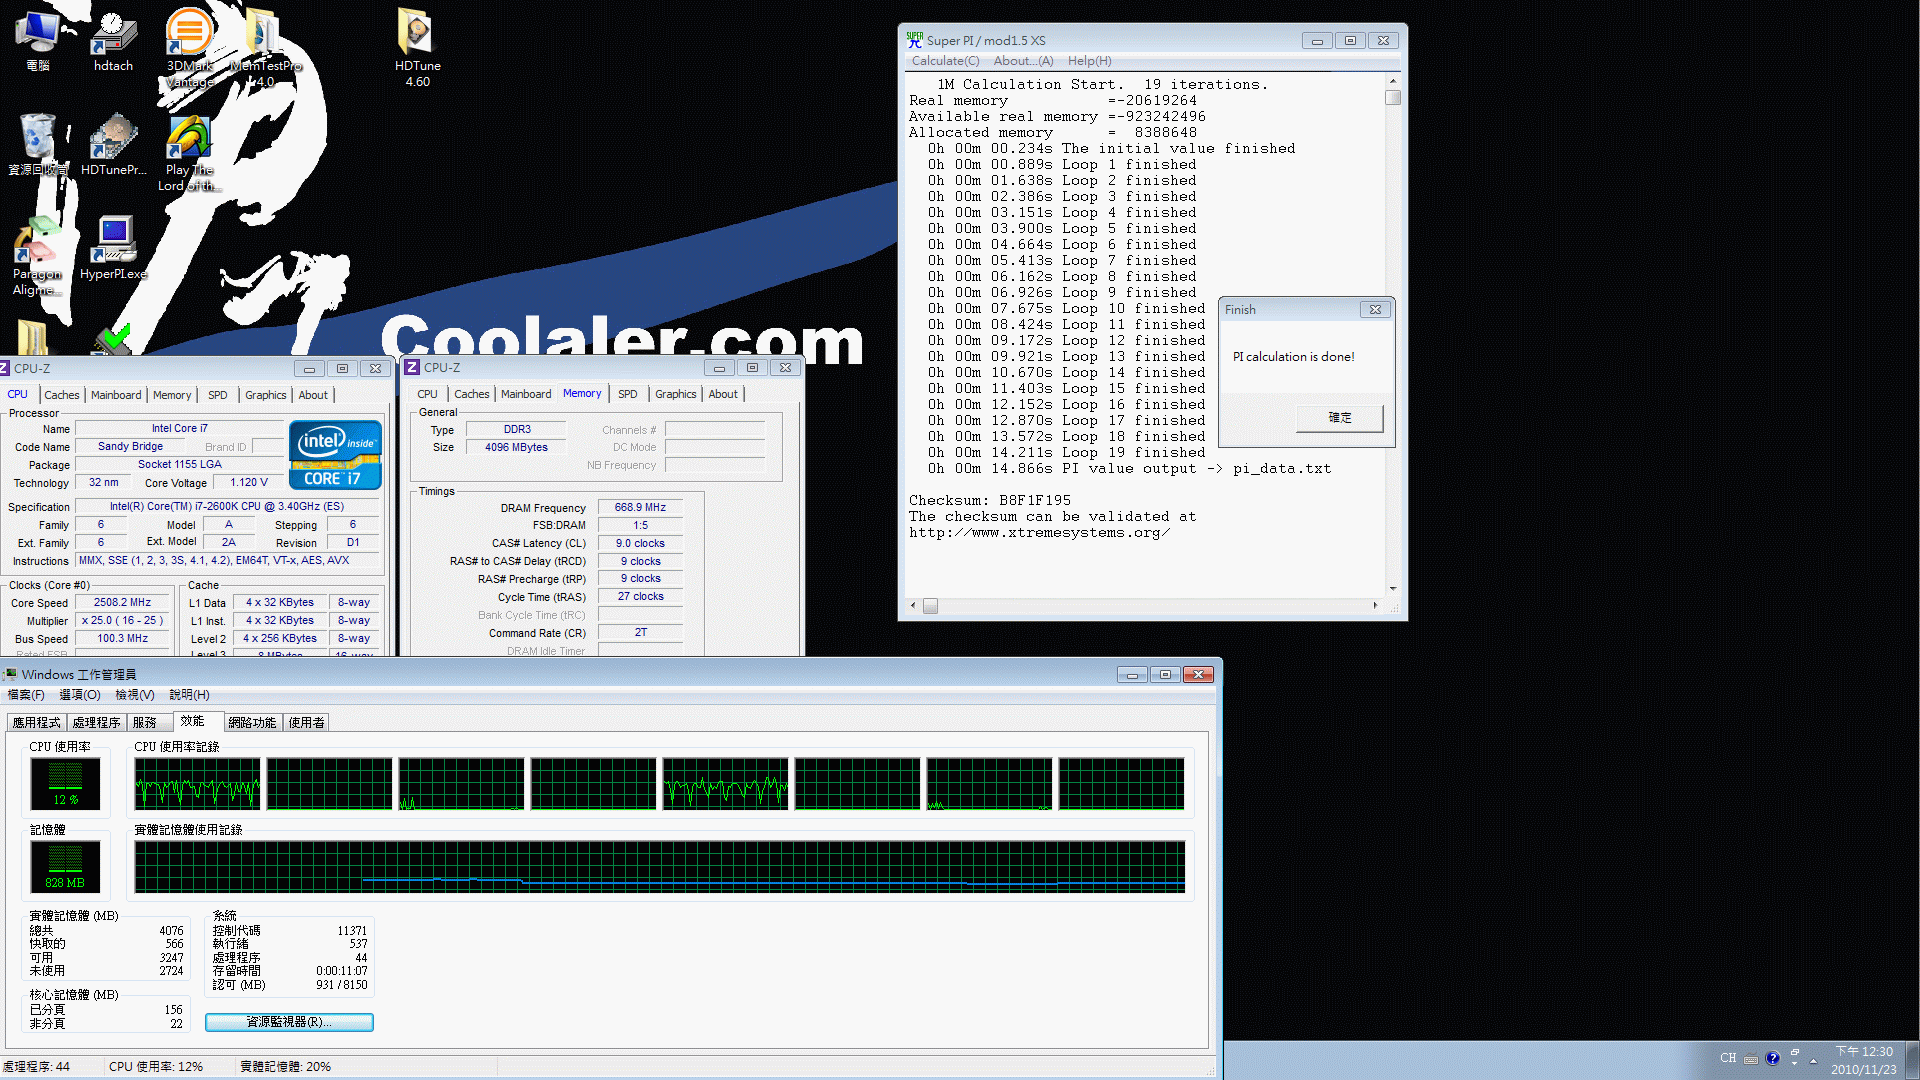The image size is (1920, 1080).
Task: Click the Code Name Sandy Bridge field
Action: click(x=130, y=447)
